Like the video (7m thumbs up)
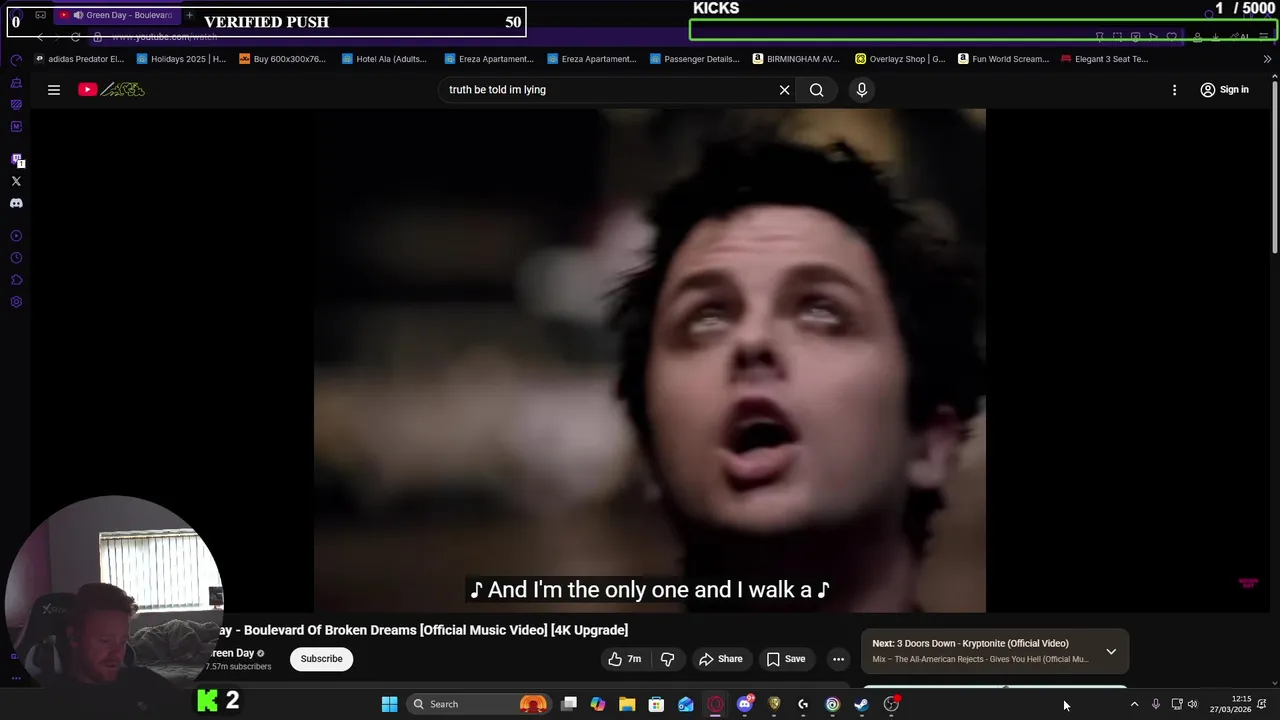This screenshot has height=720, width=1280. 625,659
